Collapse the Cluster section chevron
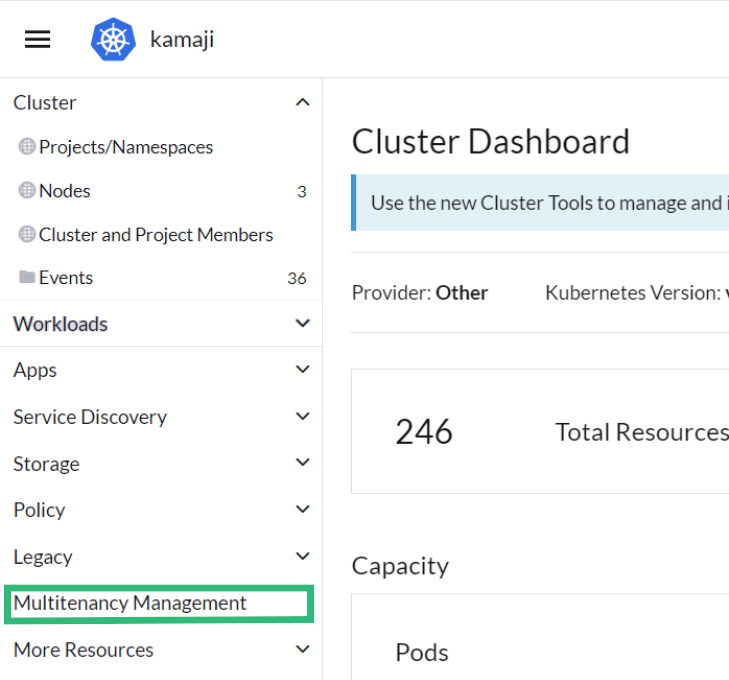This screenshot has width=729, height=680. pyautogui.click(x=303, y=103)
